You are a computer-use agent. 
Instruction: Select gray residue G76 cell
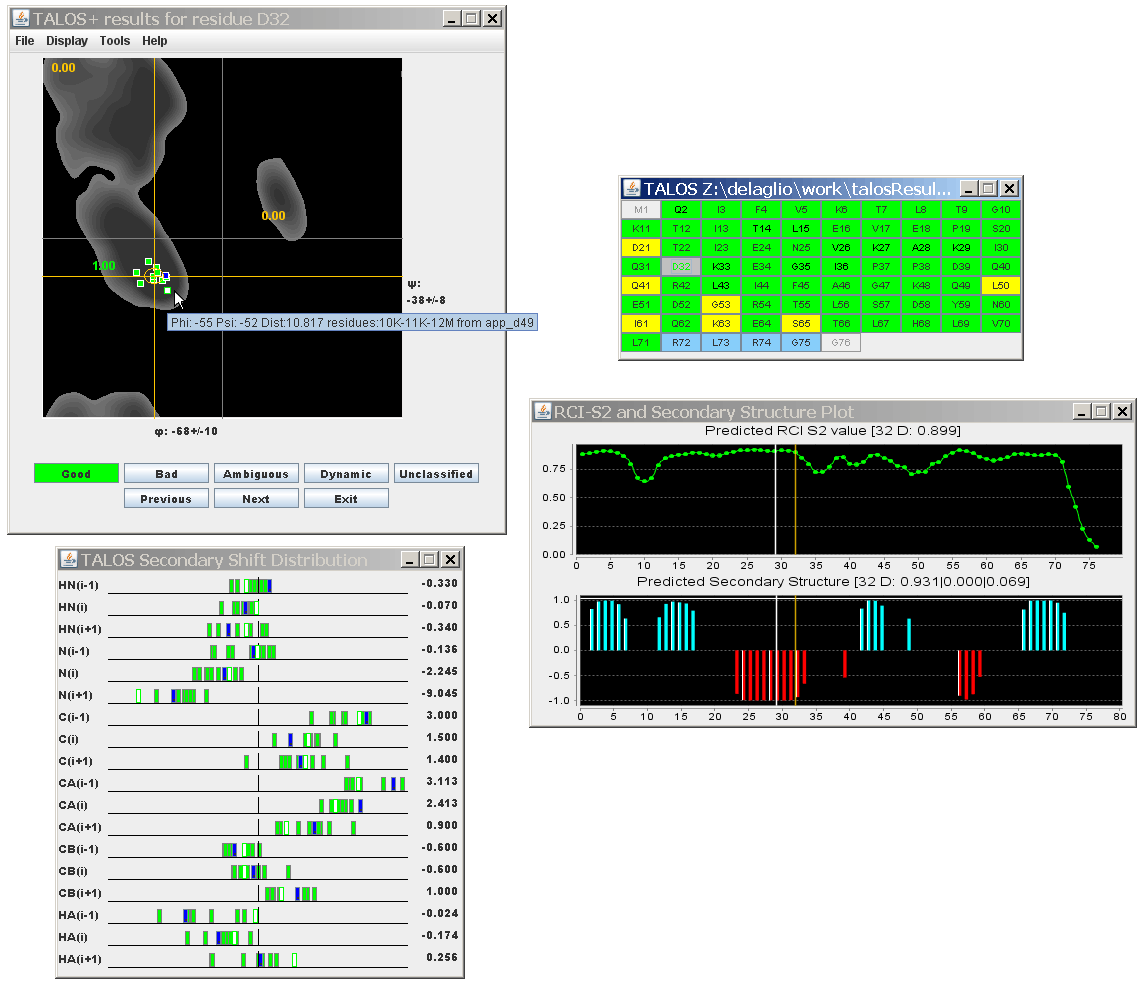click(x=841, y=342)
